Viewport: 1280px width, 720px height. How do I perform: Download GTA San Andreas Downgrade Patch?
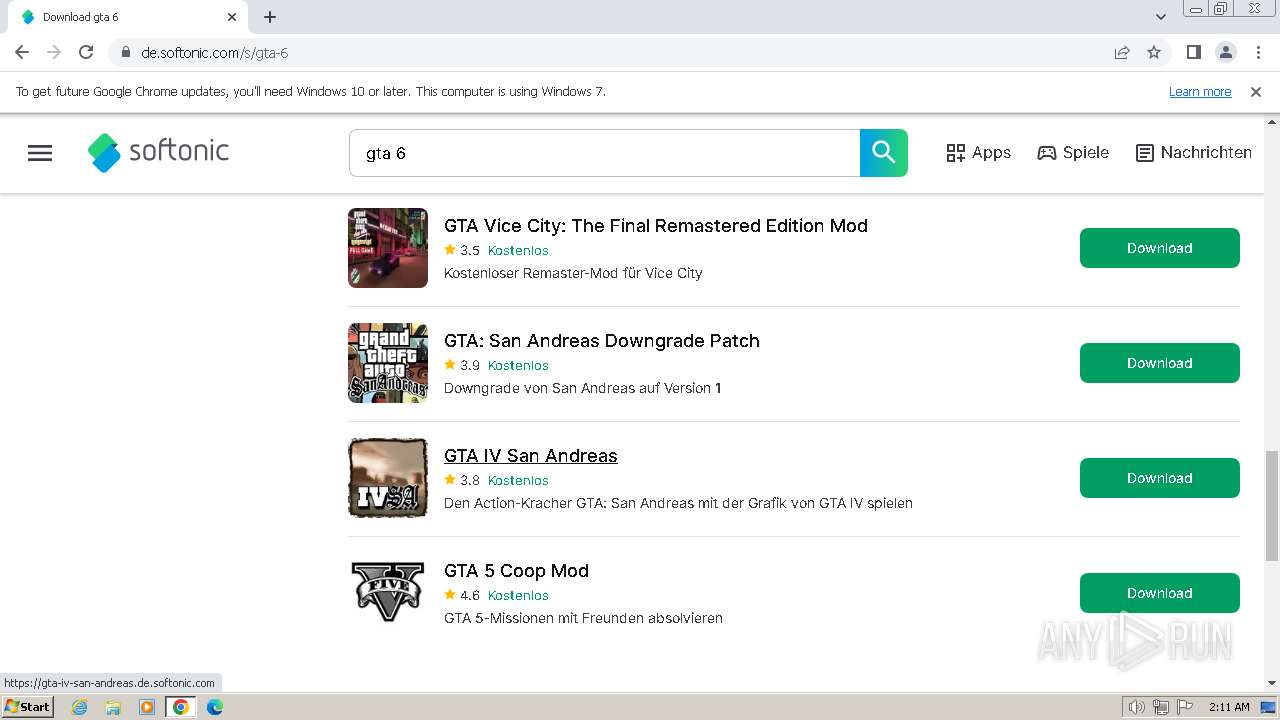(1160, 363)
